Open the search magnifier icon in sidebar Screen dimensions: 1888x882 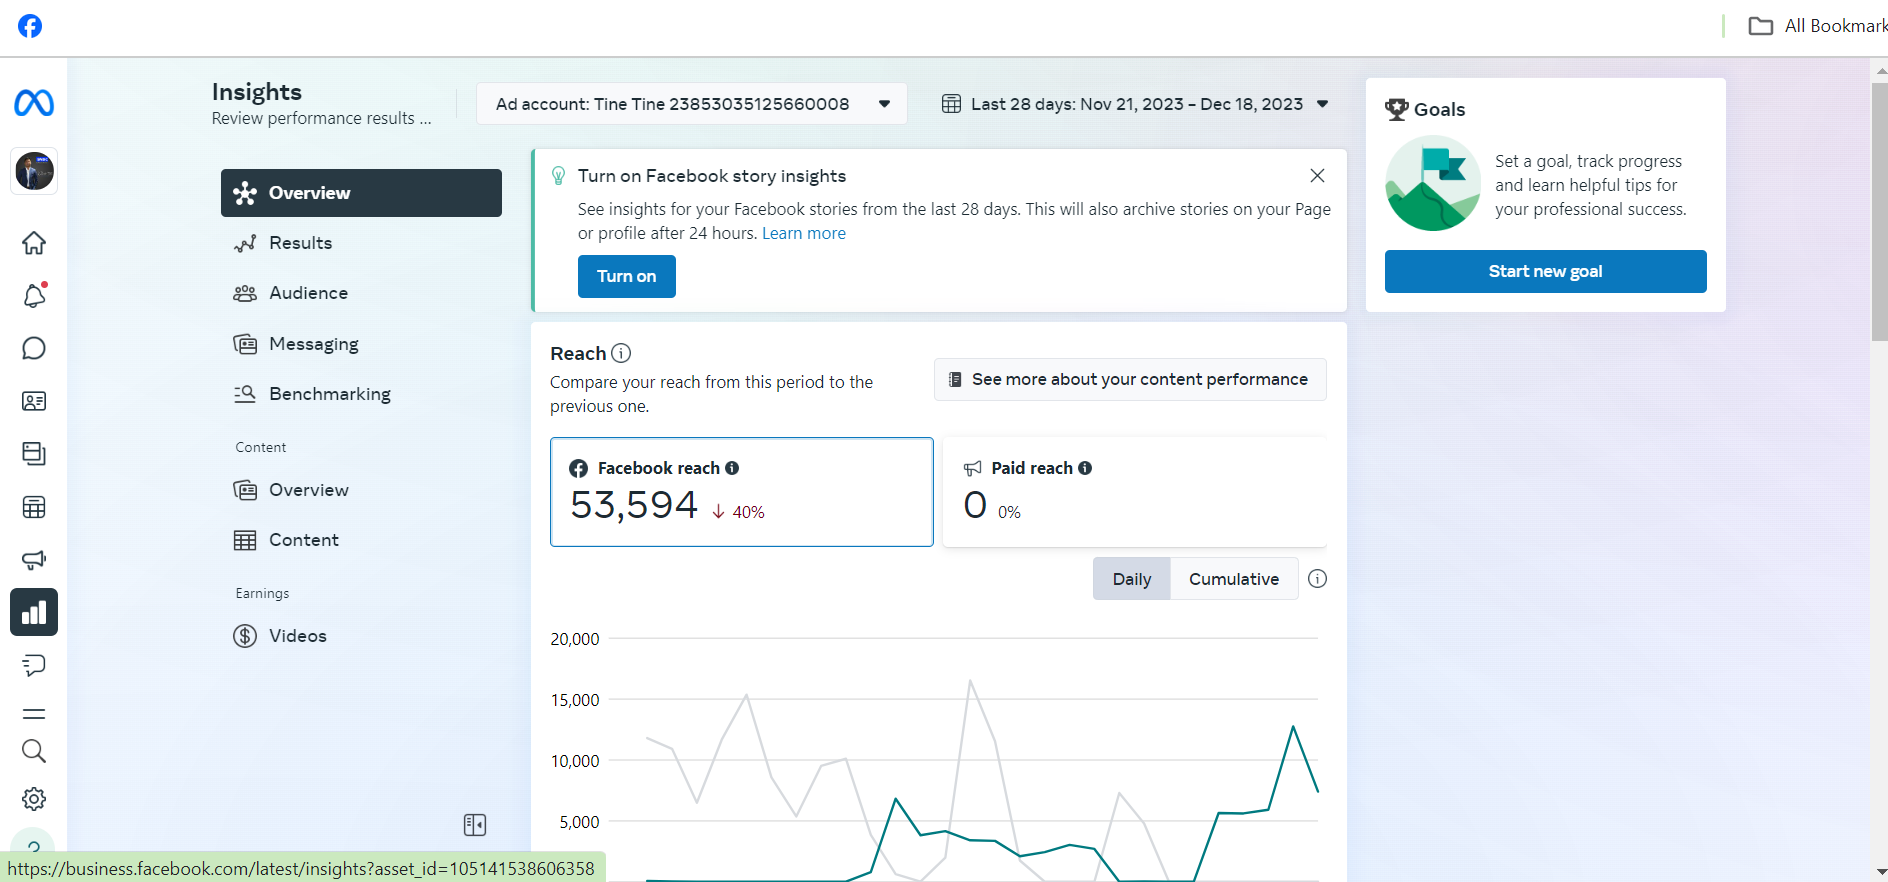point(34,751)
